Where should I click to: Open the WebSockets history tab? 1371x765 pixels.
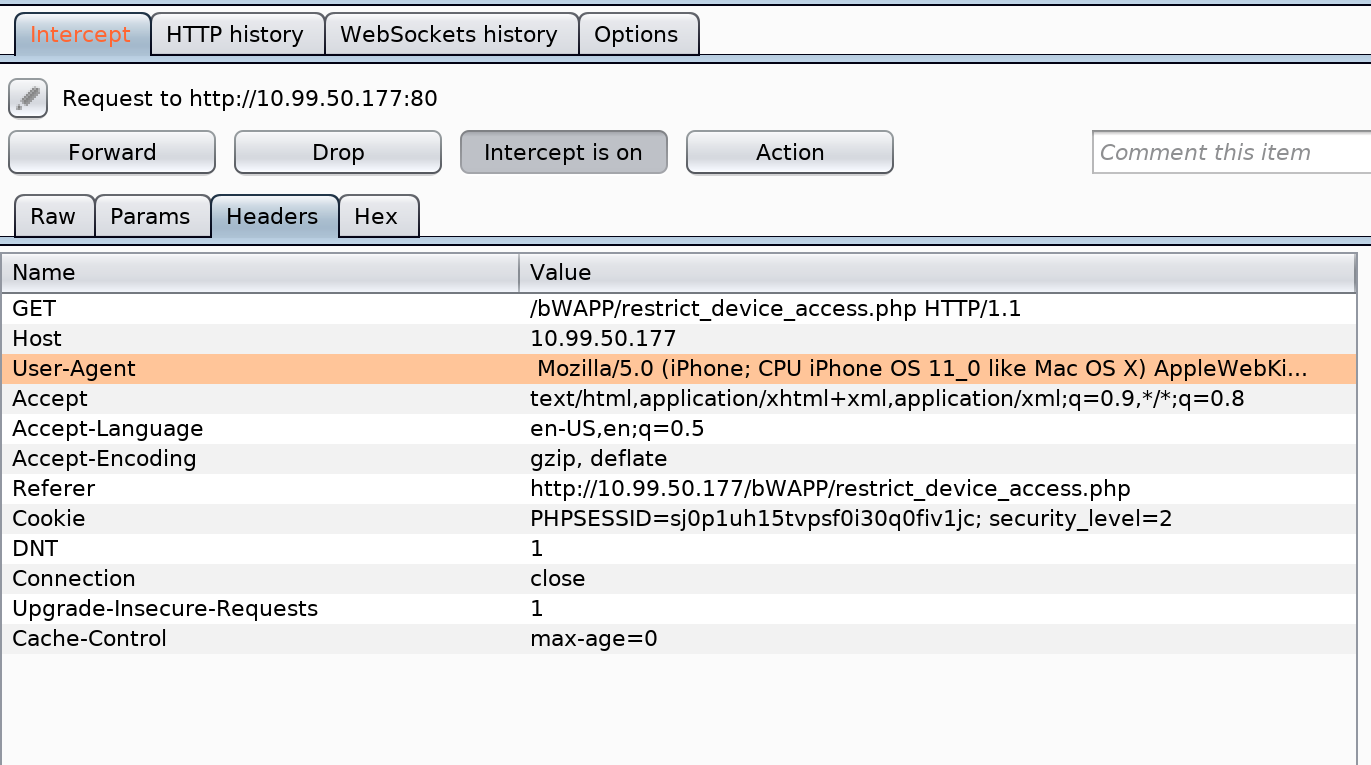point(451,34)
